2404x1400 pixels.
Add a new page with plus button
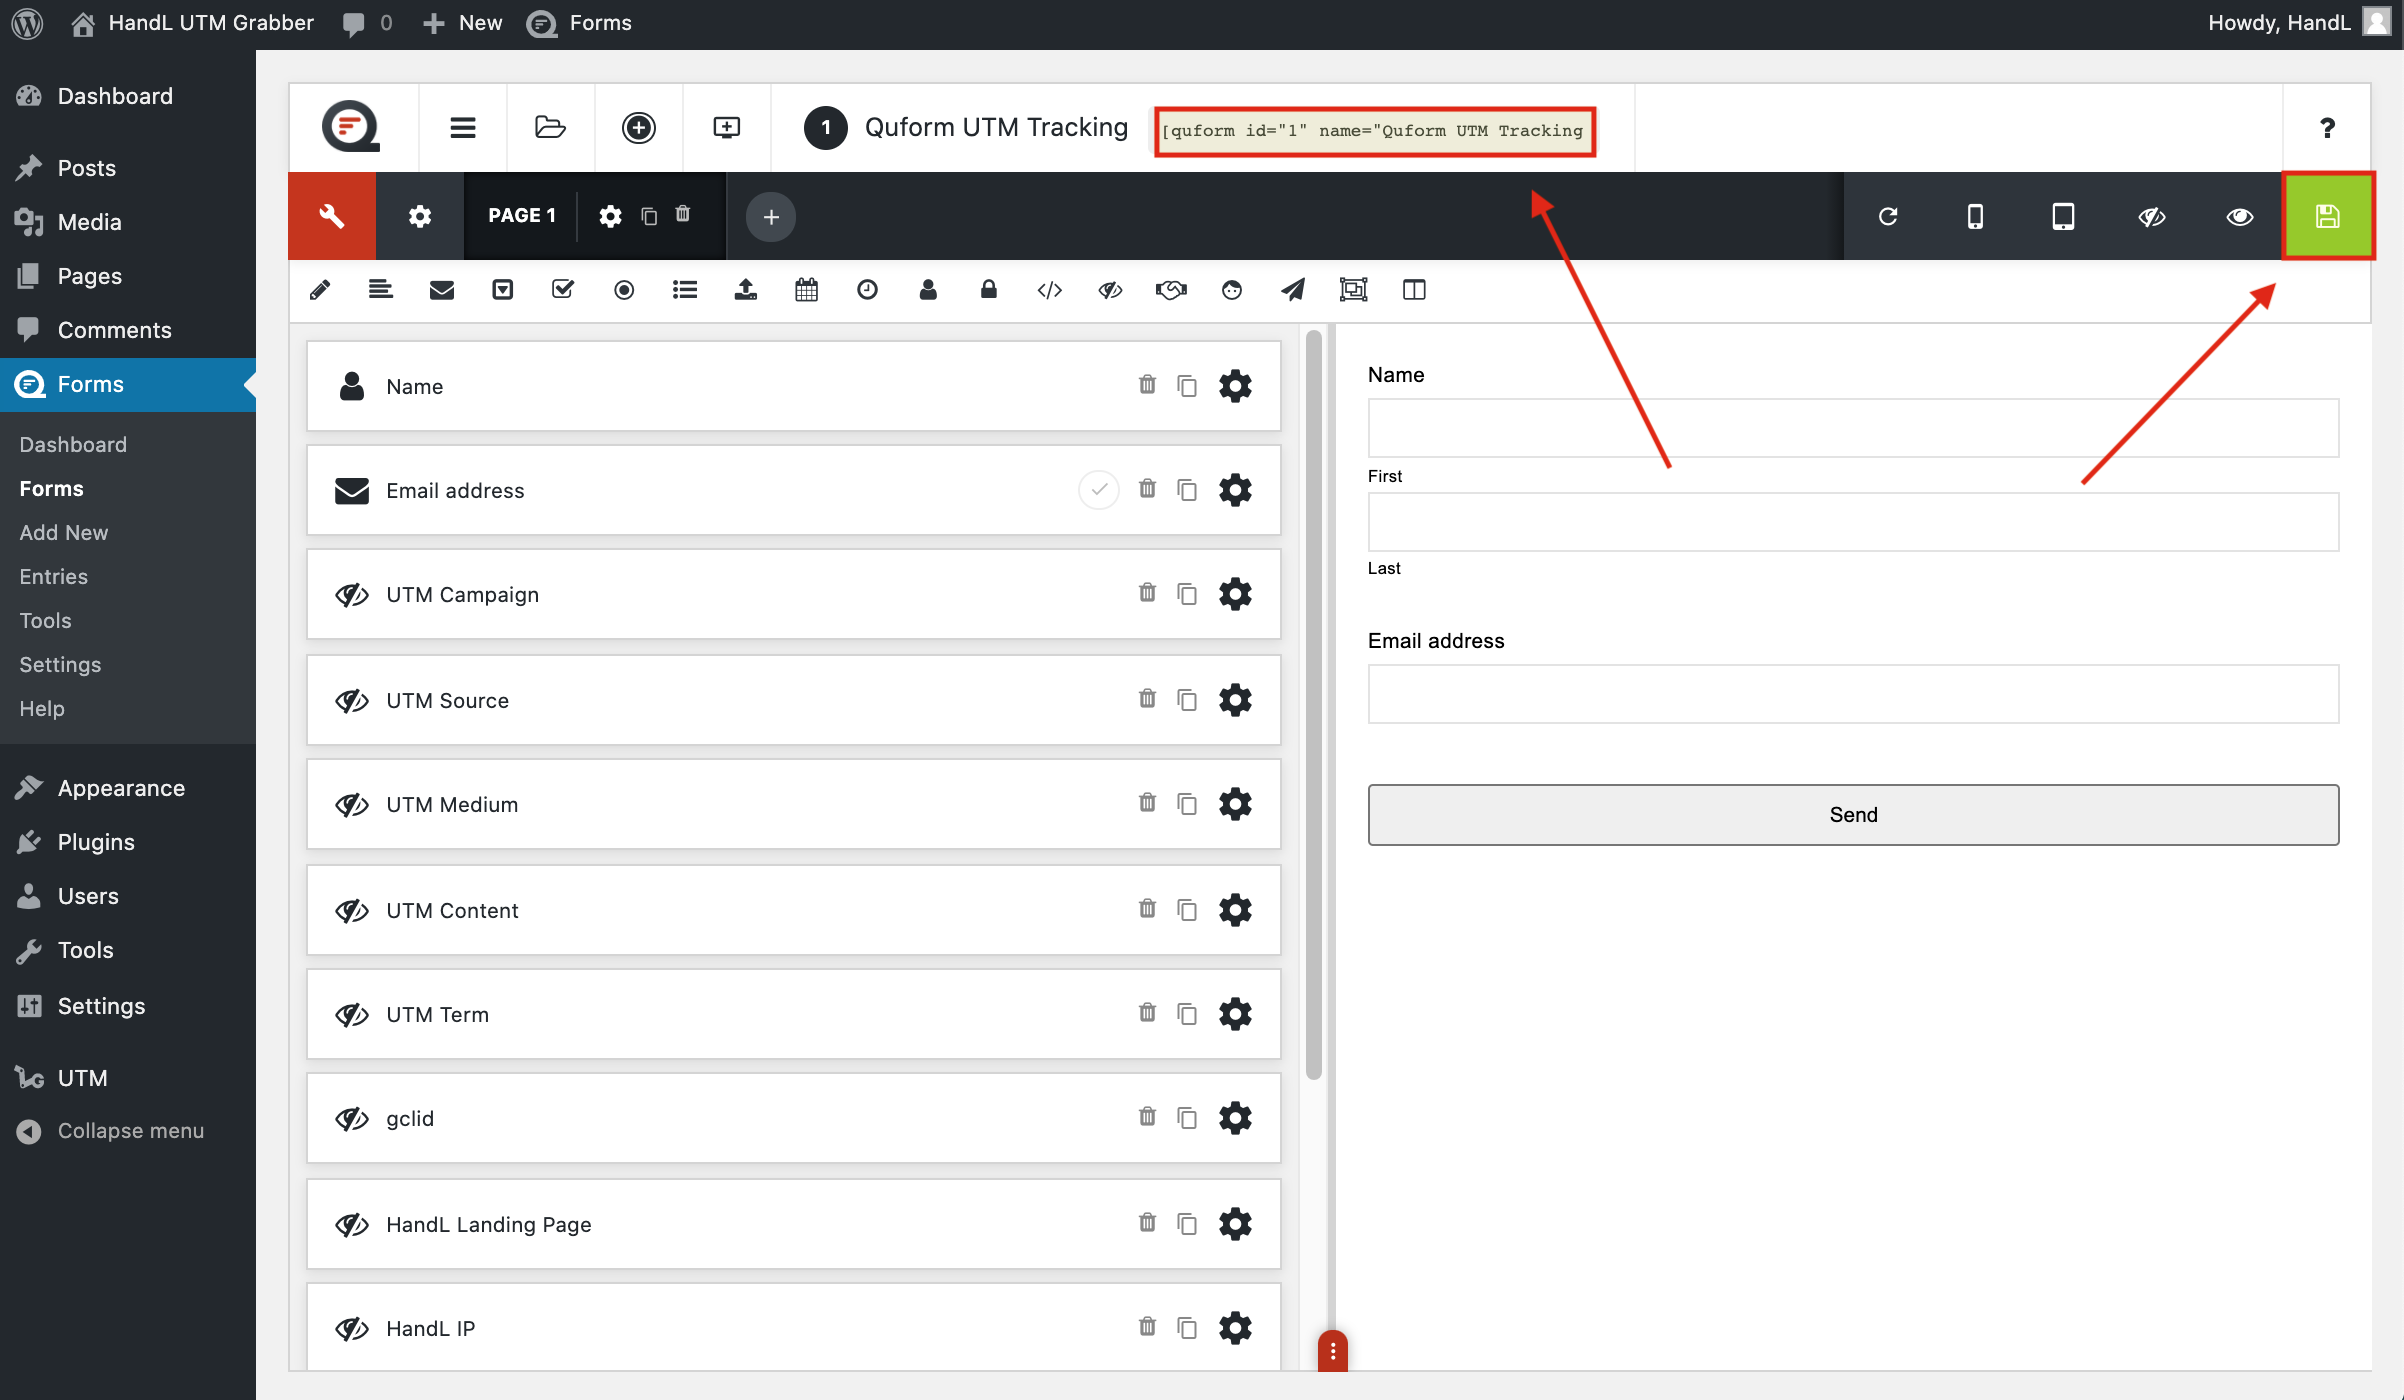click(x=771, y=217)
